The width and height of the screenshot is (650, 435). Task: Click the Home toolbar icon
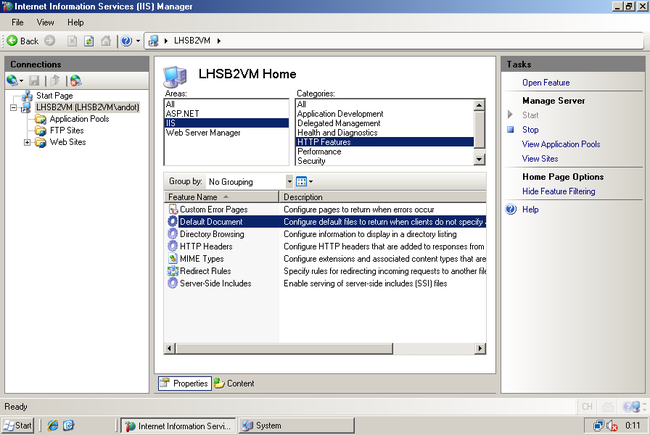coord(106,41)
